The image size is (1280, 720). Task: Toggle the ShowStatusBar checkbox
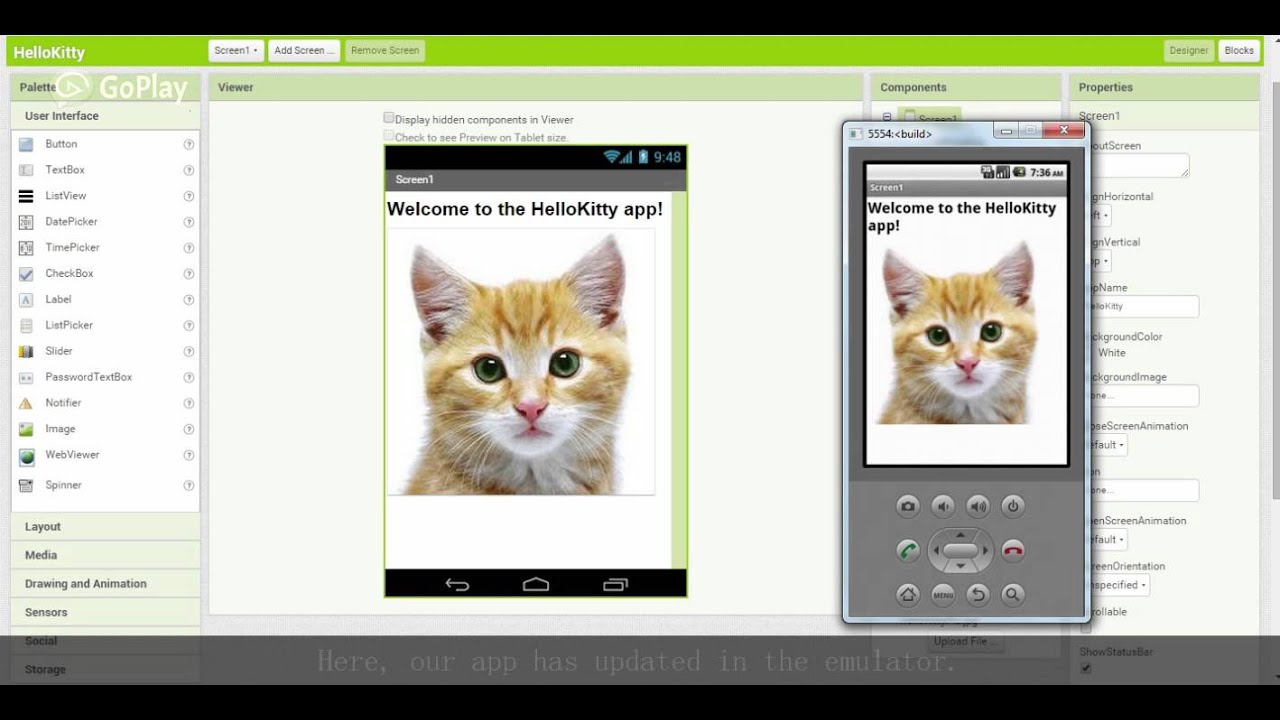(1086, 667)
